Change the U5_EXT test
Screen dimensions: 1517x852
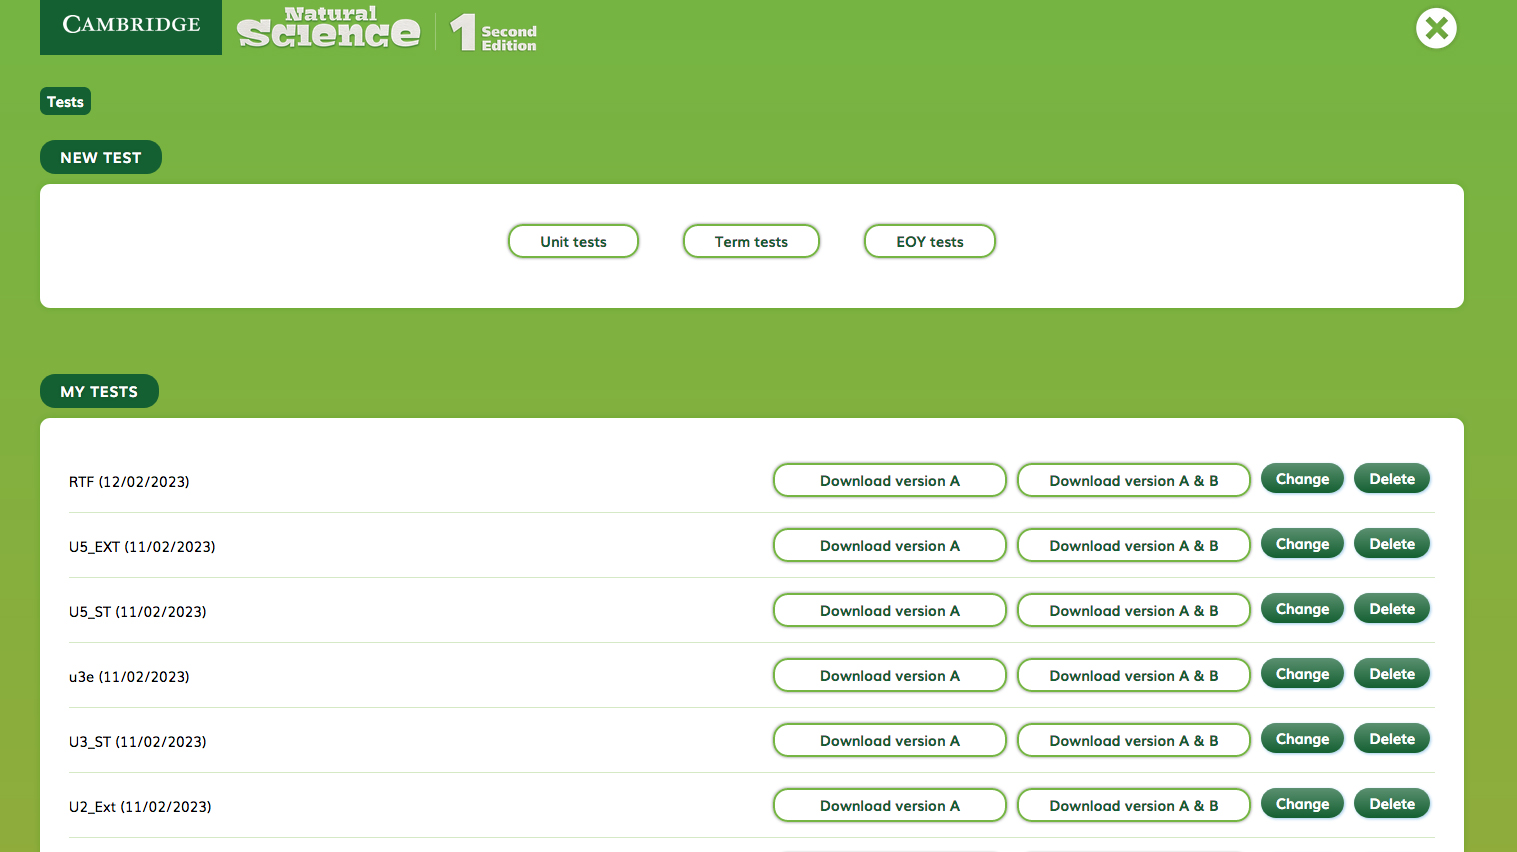pyautogui.click(x=1302, y=544)
